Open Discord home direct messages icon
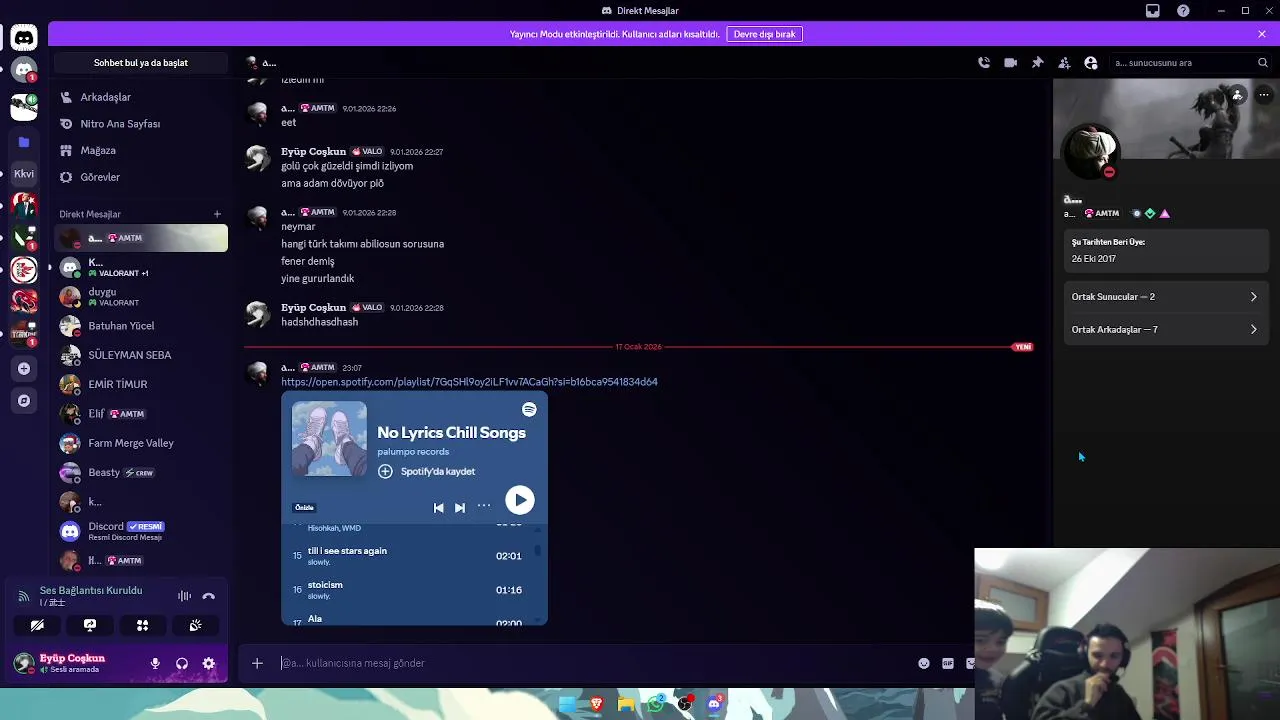Viewport: 1280px width, 720px height. (24, 38)
